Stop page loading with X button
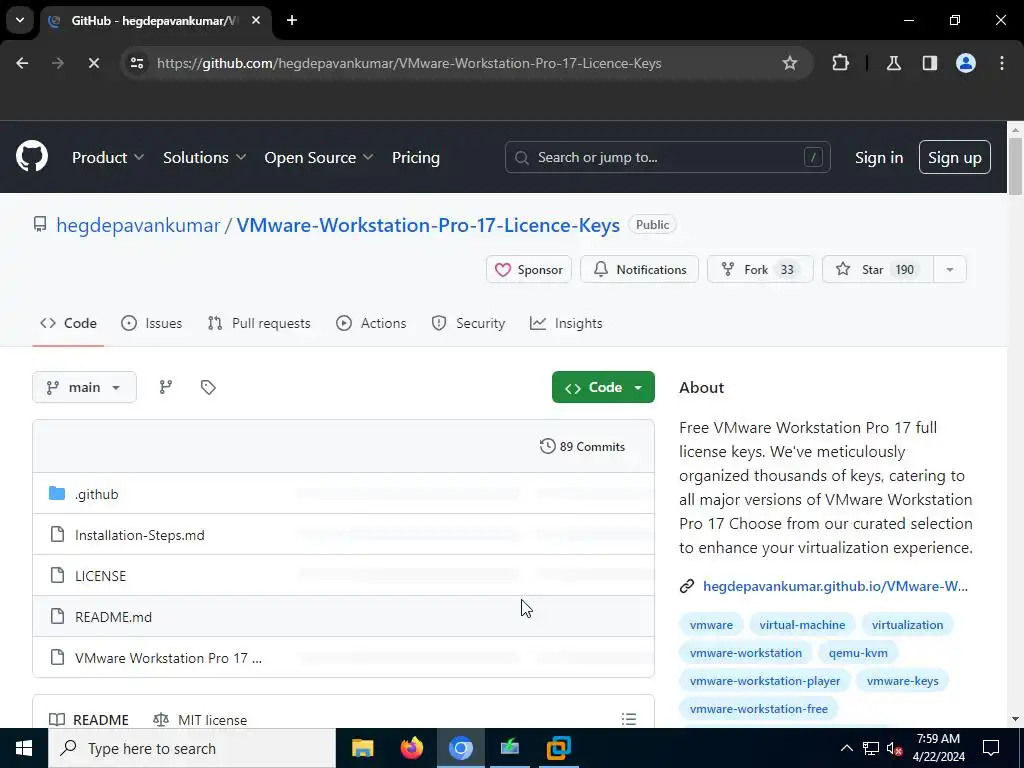Screen dimensions: 1024x768 pos(93,63)
